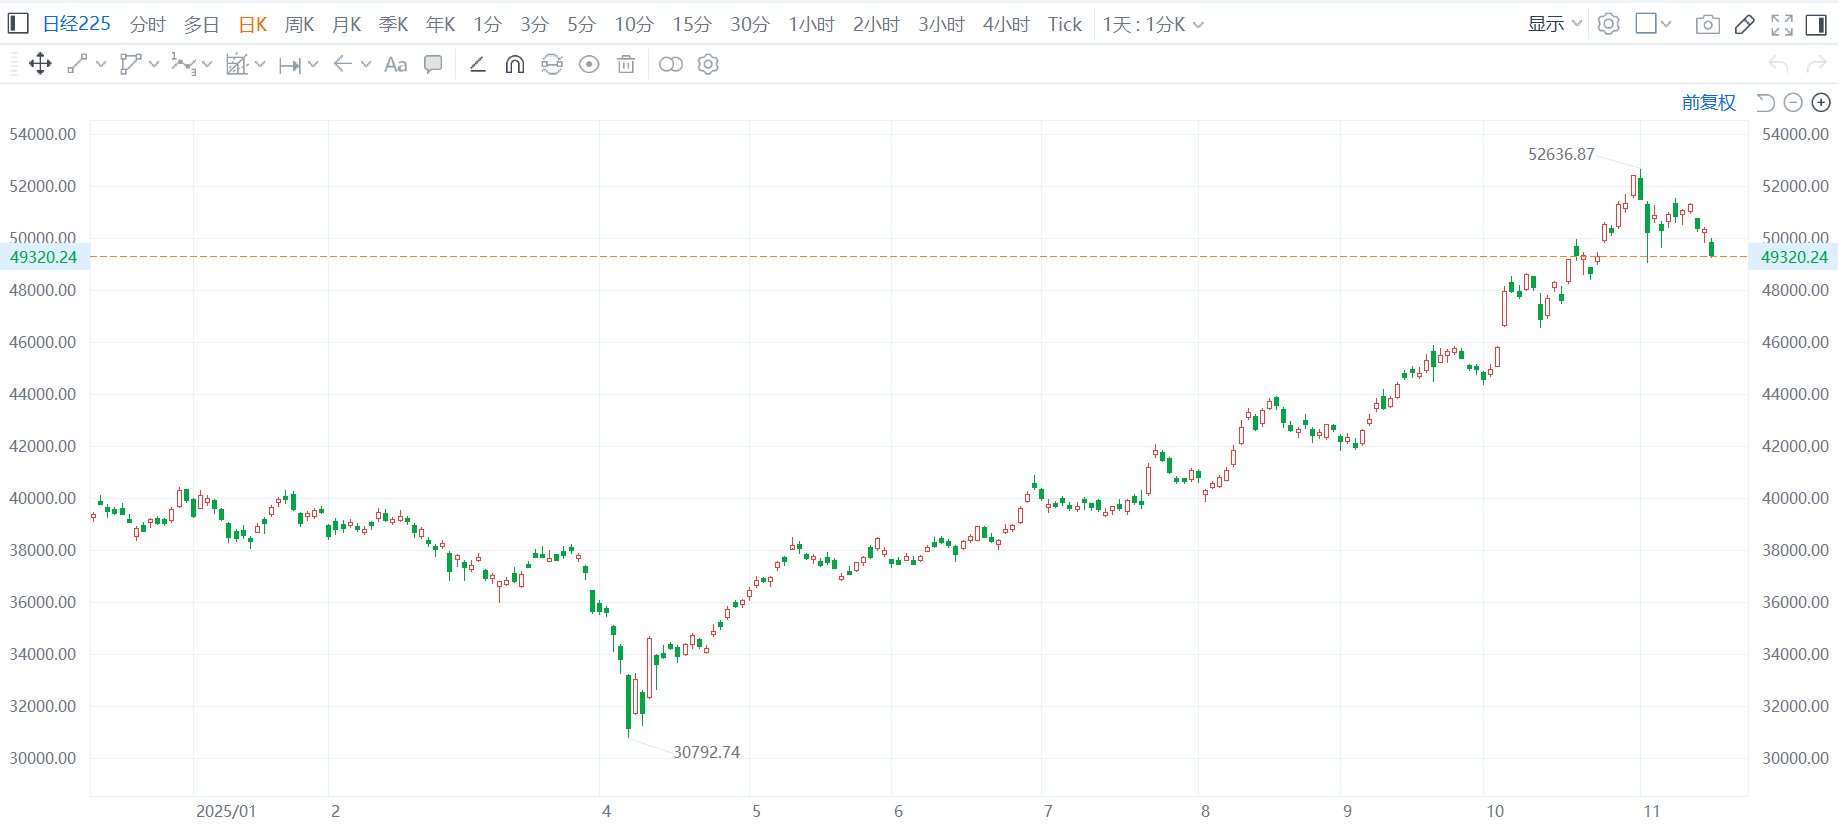
Task: Delete drawings with the trash icon
Action: click(626, 65)
